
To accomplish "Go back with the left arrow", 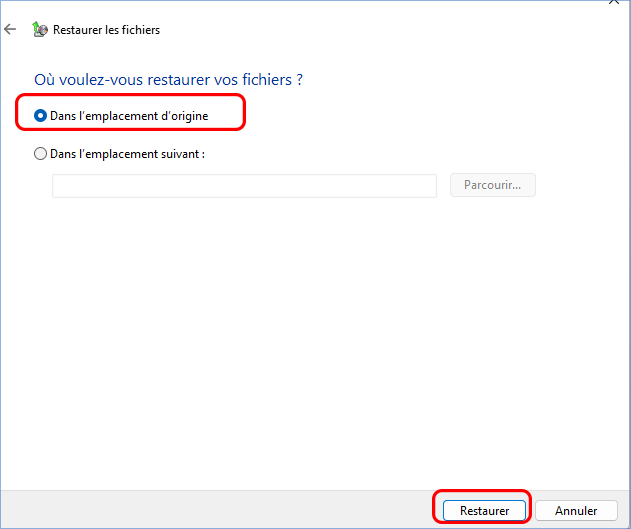I will point(10,29).
